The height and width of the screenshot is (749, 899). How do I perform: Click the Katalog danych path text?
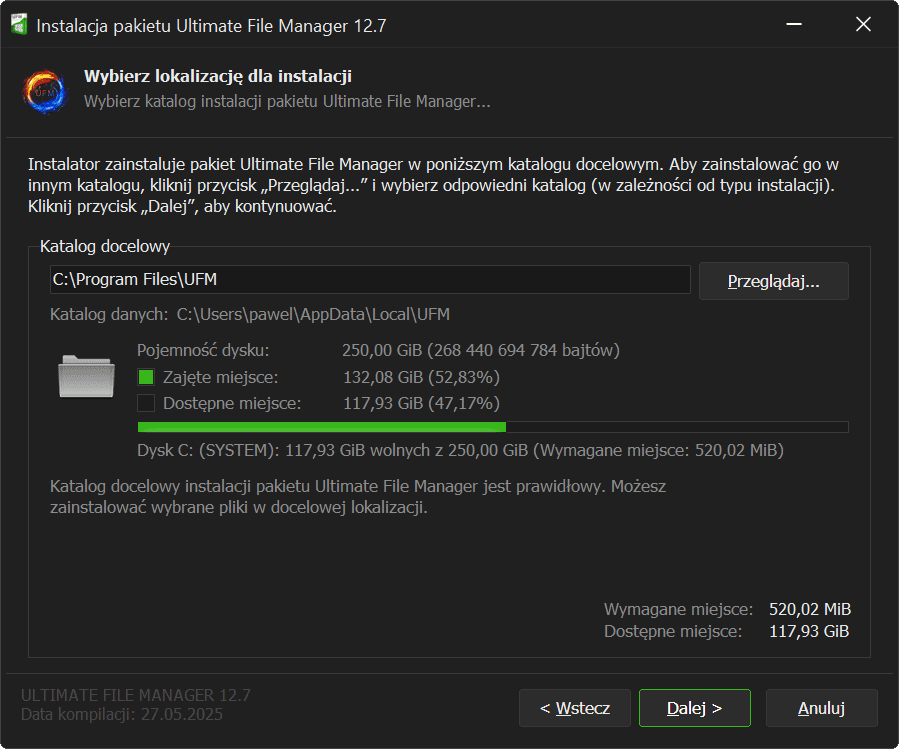(x=313, y=315)
